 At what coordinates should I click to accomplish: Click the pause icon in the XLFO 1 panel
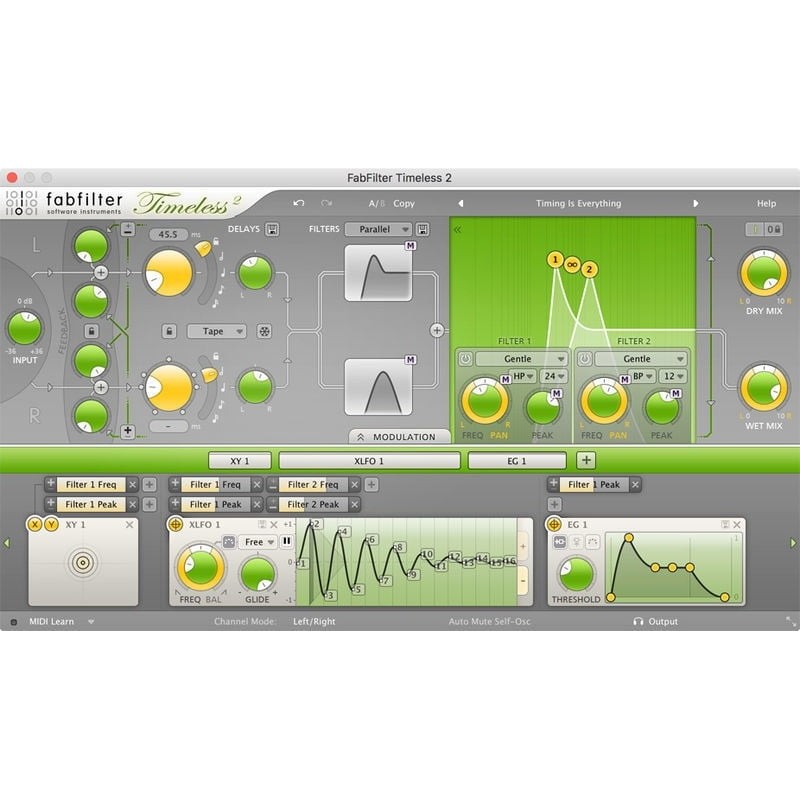click(x=286, y=542)
